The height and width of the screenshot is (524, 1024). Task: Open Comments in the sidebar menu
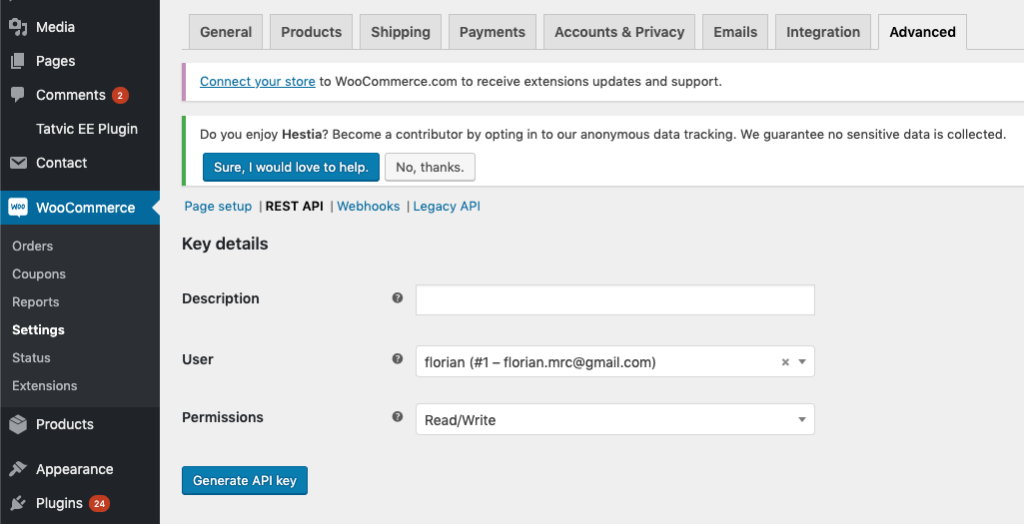click(x=71, y=95)
